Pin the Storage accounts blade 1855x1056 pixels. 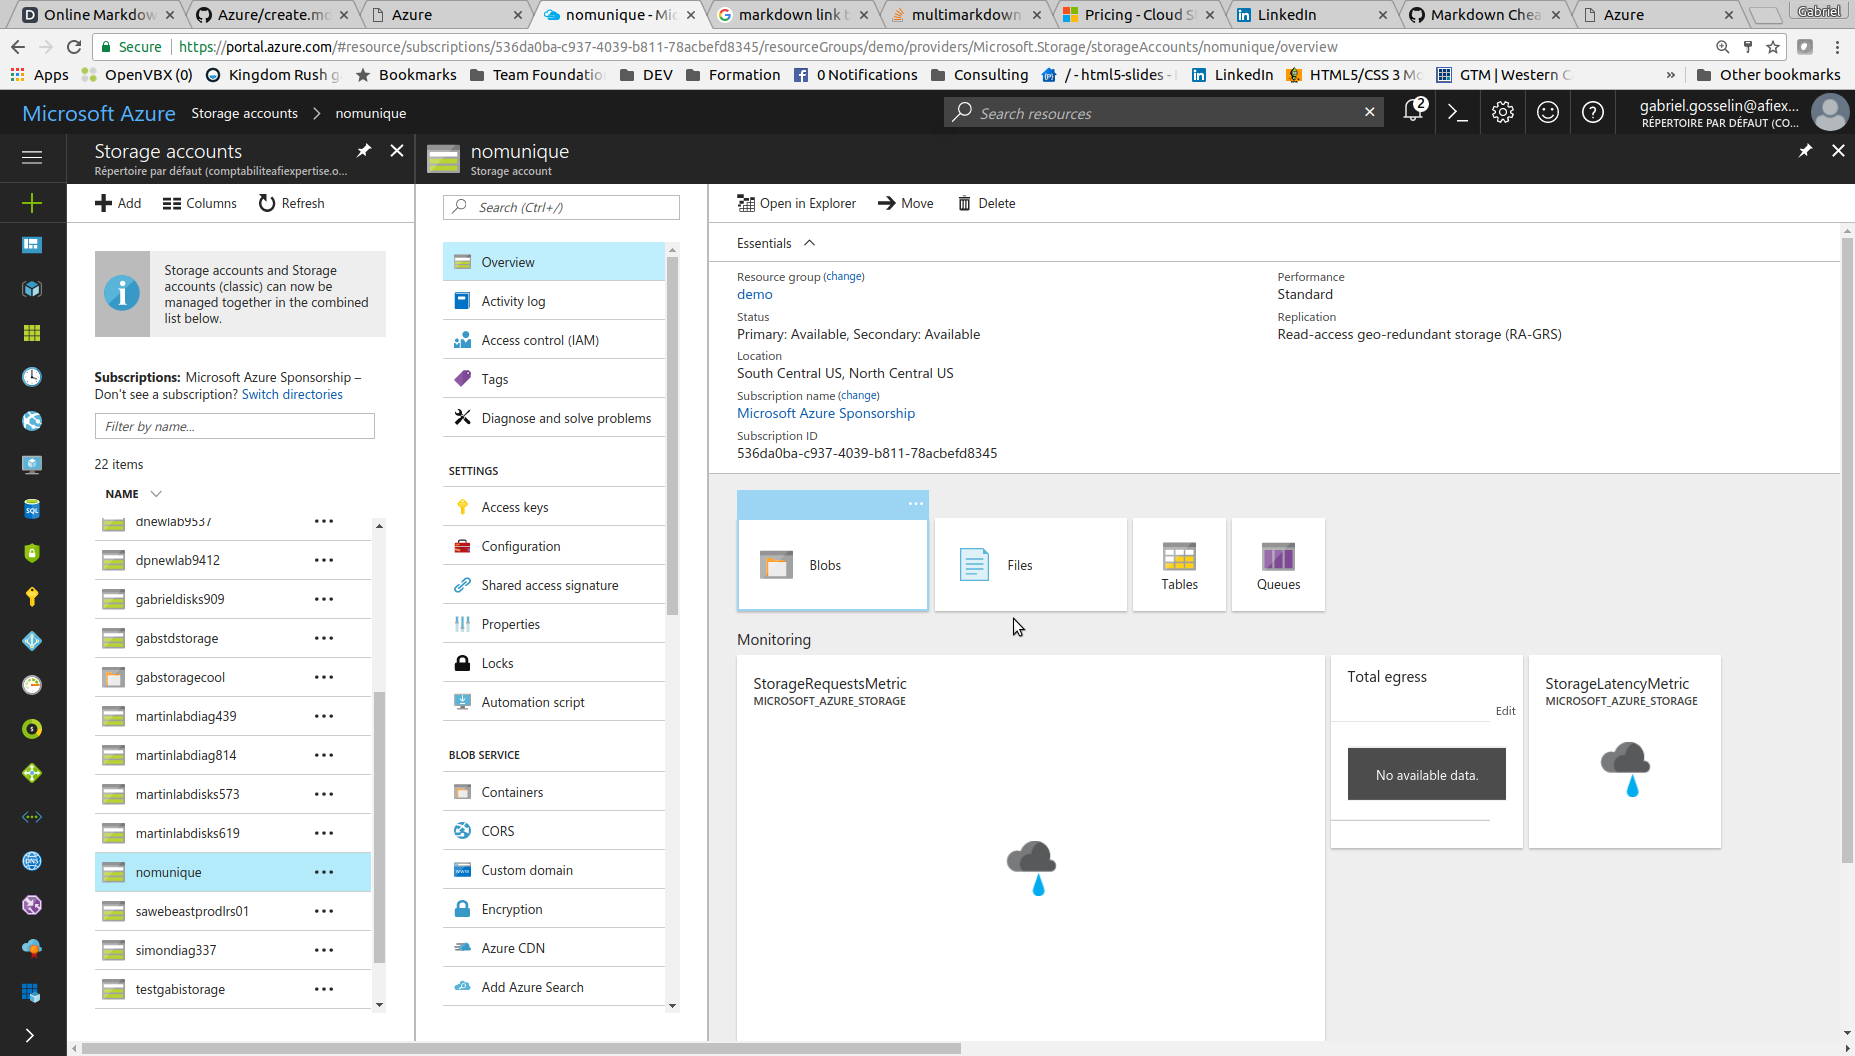[364, 151]
